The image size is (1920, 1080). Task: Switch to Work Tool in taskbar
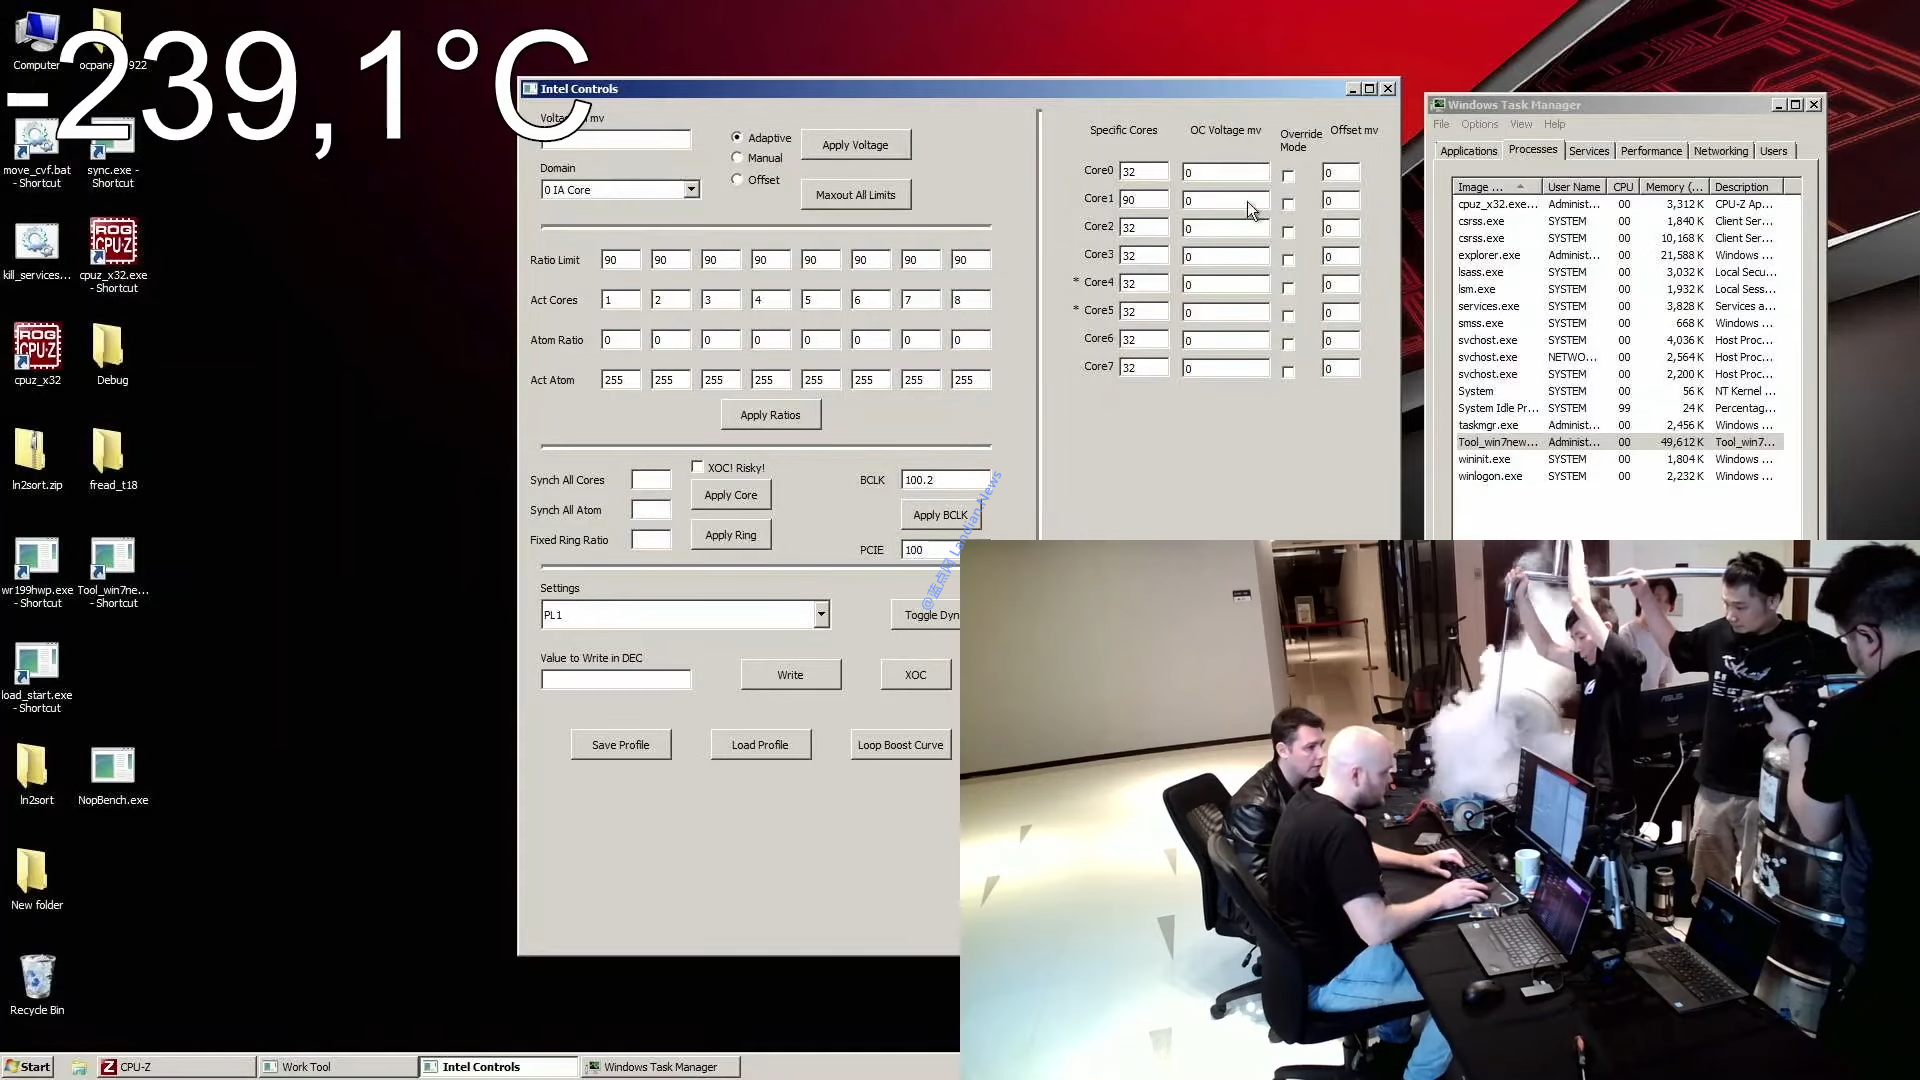[x=337, y=1067]
